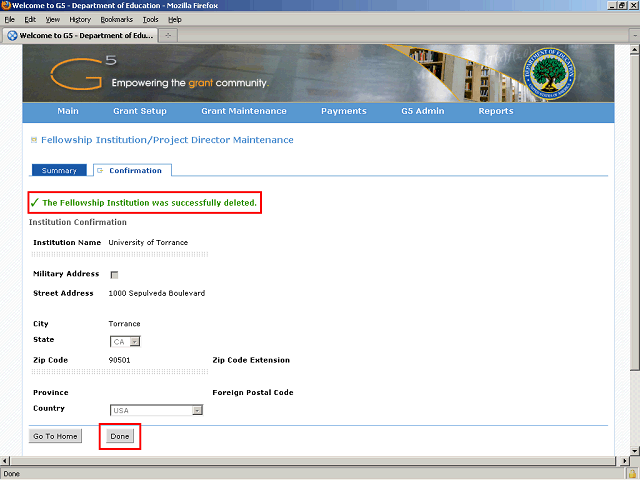Click the 1000 Sepulveda Boulevard address
Viewport: 640px width, 480px height.
pyautogui.click(x=157, y=293)
